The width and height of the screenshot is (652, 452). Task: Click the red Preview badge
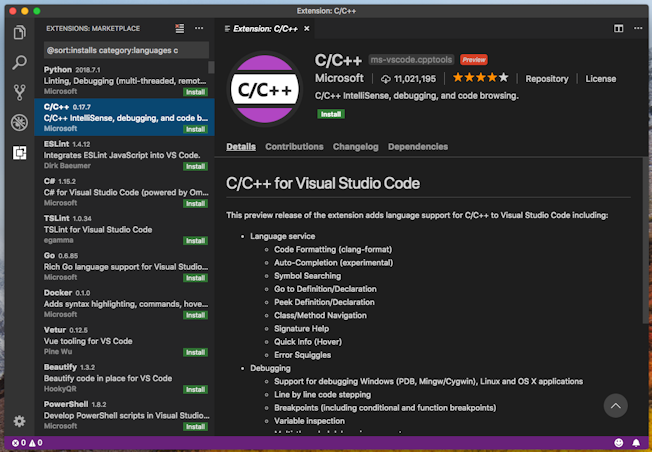coord(474,60)
